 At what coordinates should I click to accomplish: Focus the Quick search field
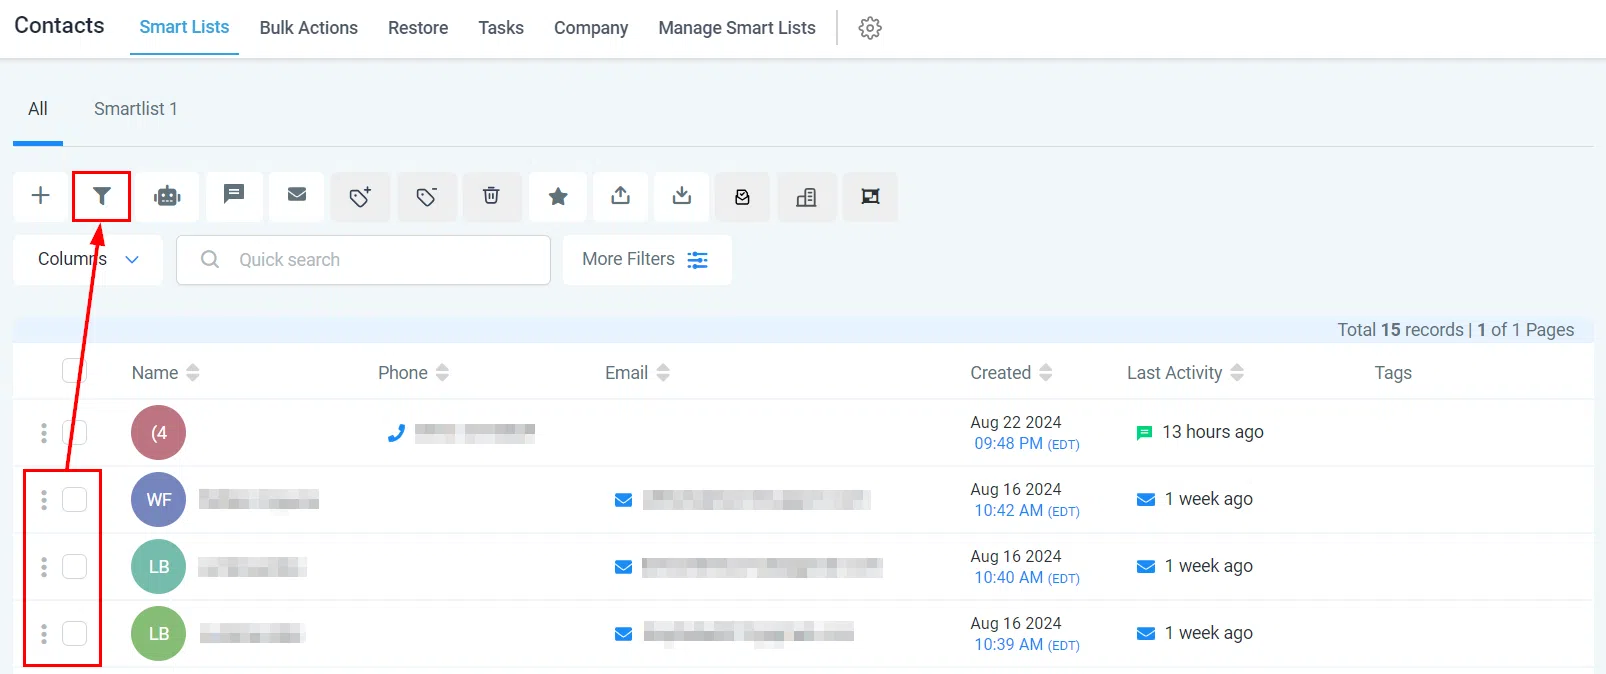[363, 260]
